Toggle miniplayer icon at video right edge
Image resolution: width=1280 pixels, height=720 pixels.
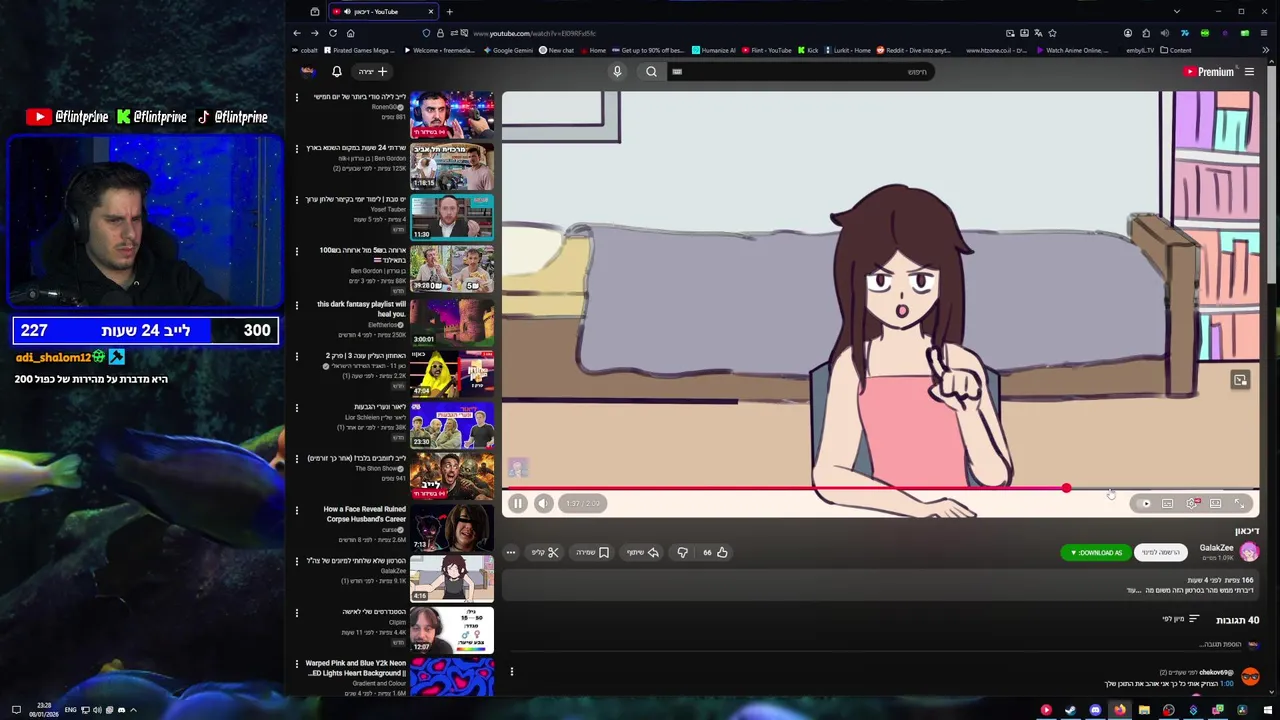(1240, 380)
